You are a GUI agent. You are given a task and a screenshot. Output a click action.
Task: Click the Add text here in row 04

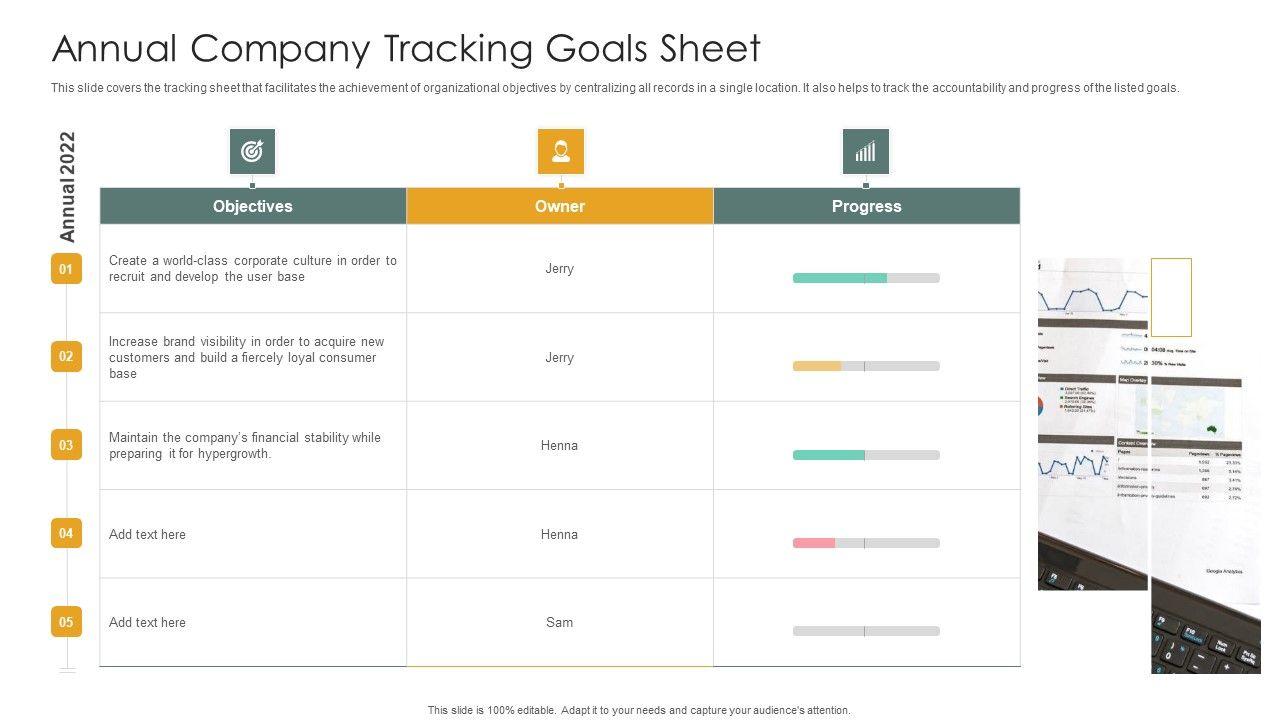point(148,534)
